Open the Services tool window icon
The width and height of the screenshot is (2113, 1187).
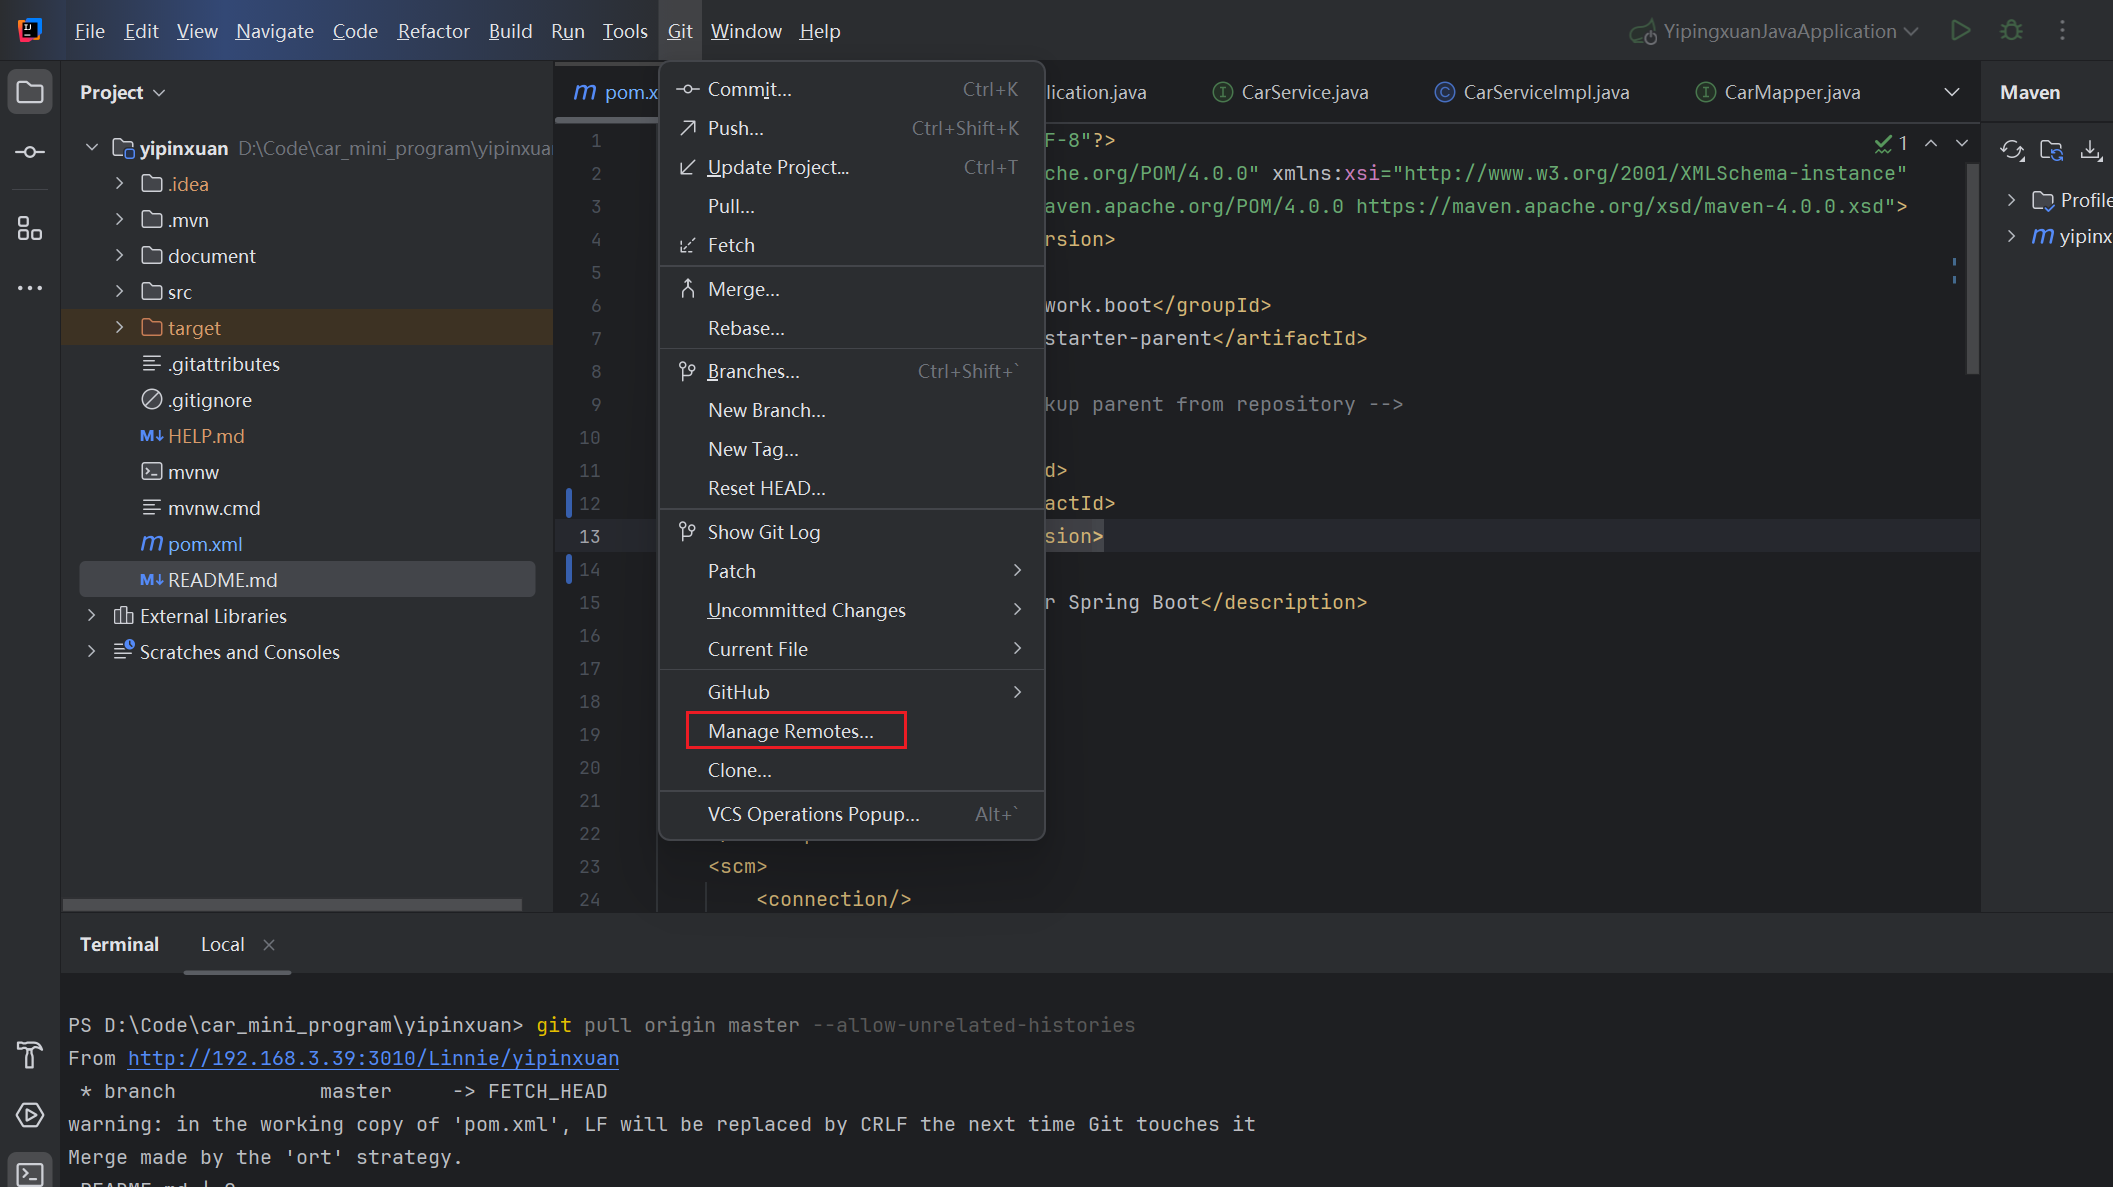30,1114
